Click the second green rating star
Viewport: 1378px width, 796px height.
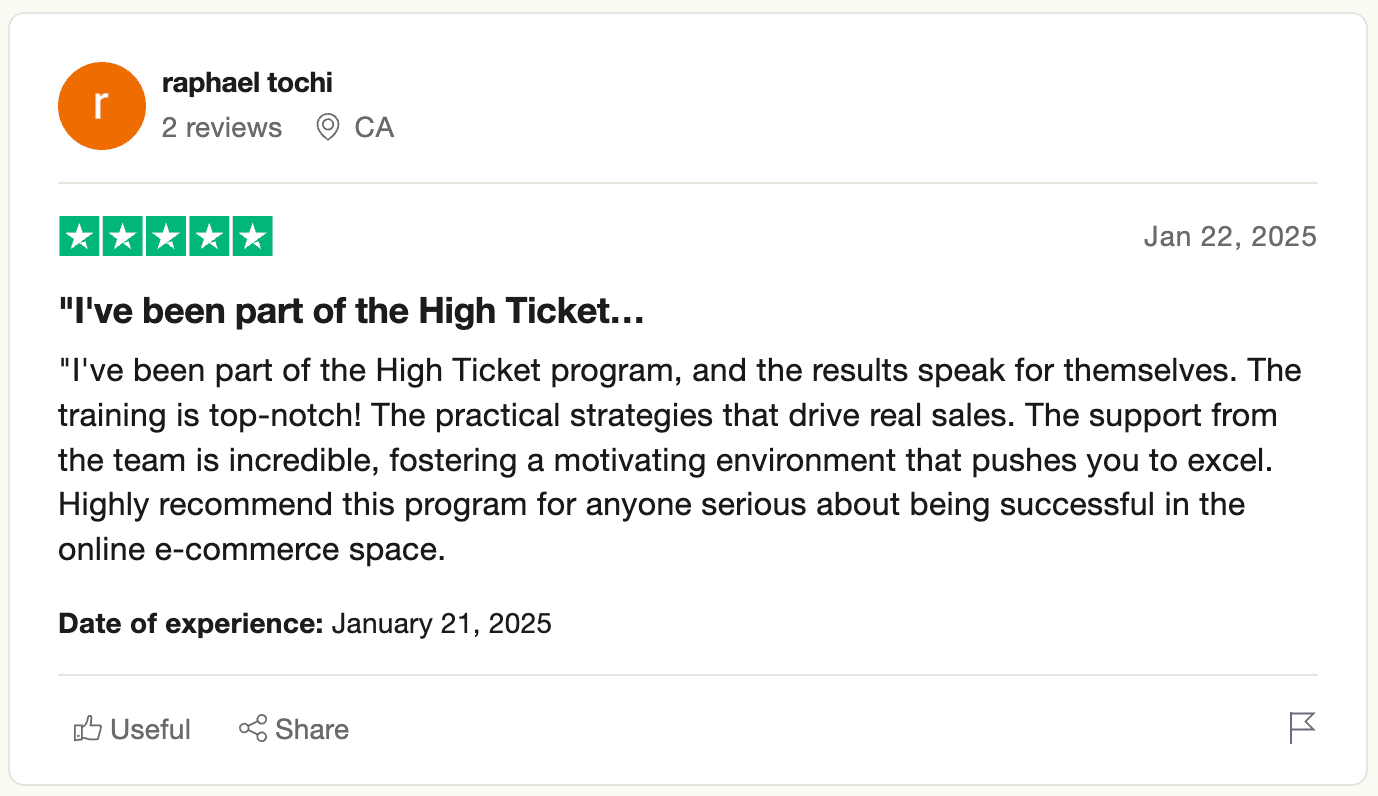(x=123, y=237)
